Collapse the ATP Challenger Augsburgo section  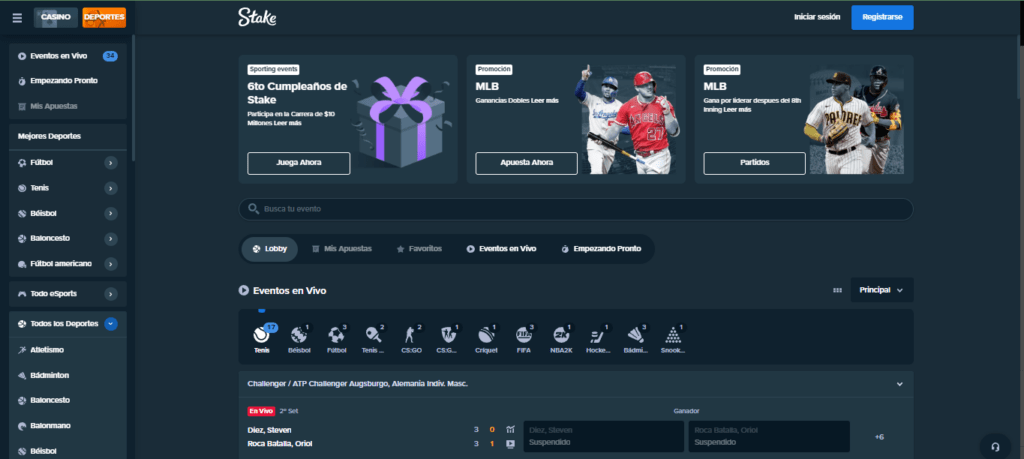(899, 384)
